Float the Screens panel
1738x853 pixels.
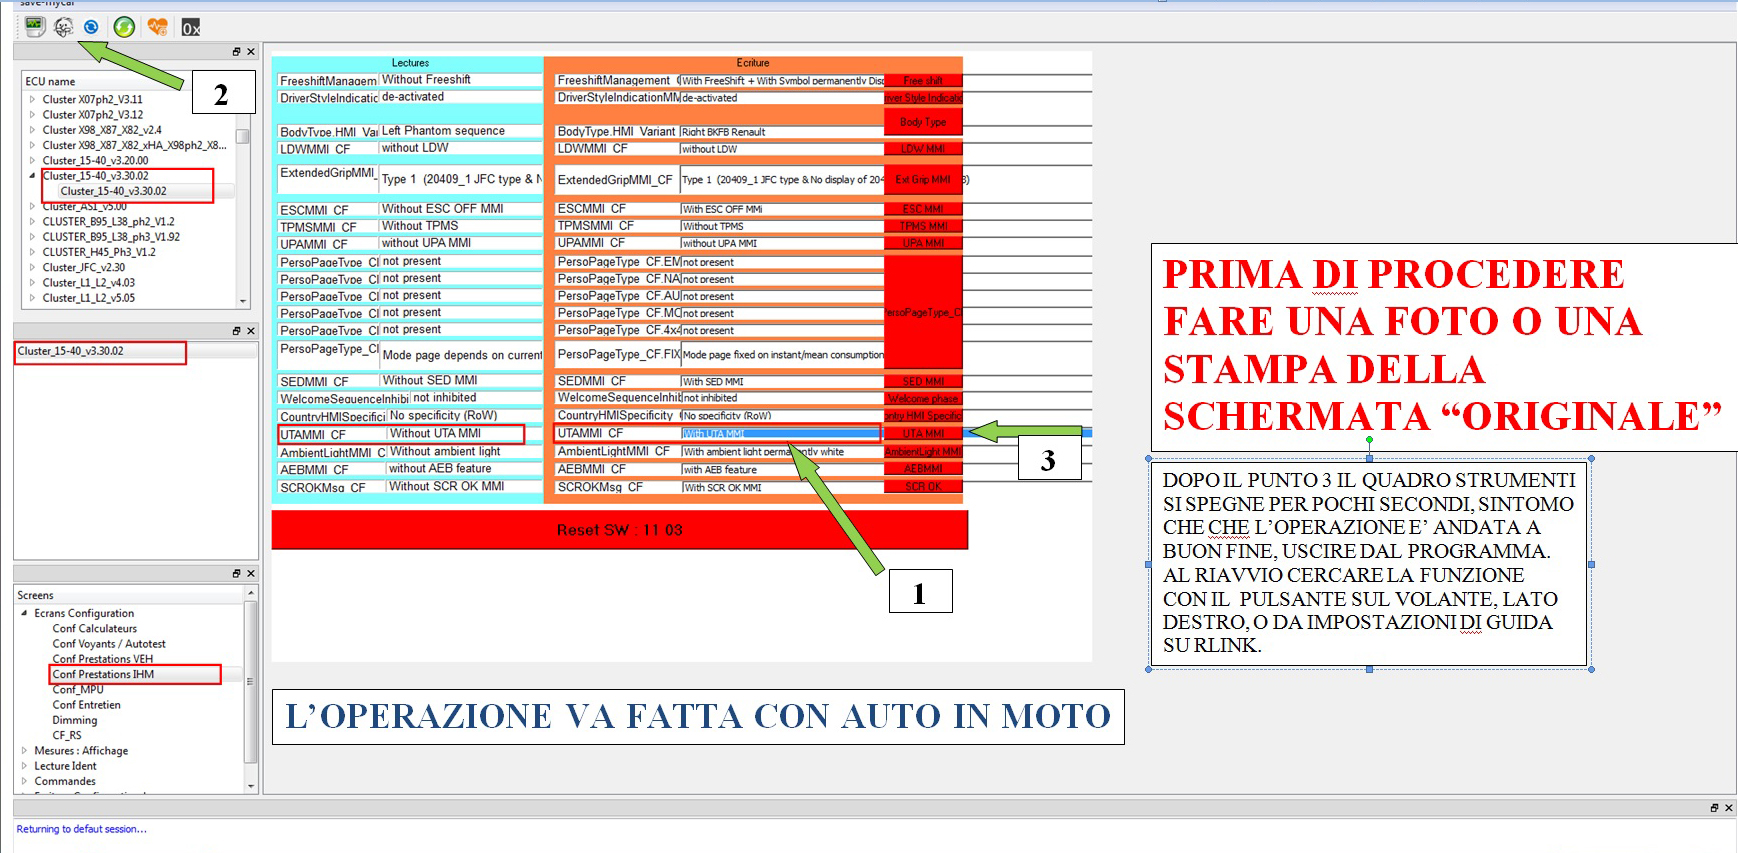tap(237, 574)
